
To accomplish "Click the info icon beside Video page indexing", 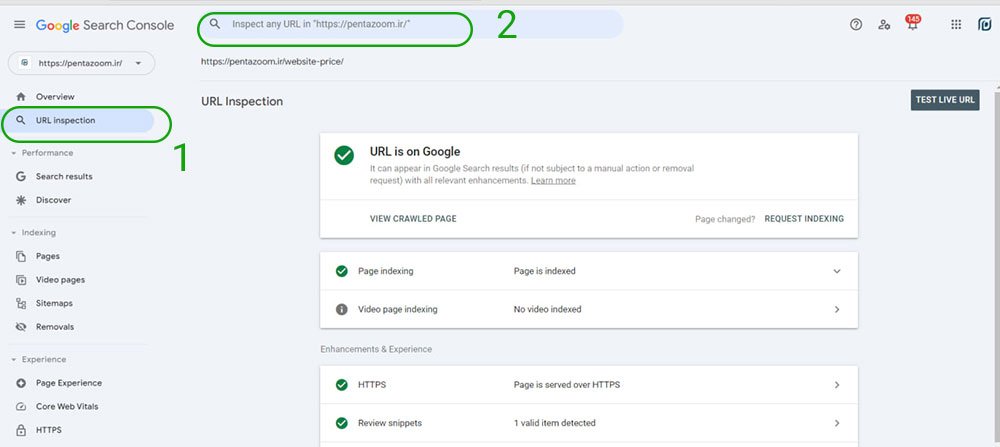I will tap(342, 310).
